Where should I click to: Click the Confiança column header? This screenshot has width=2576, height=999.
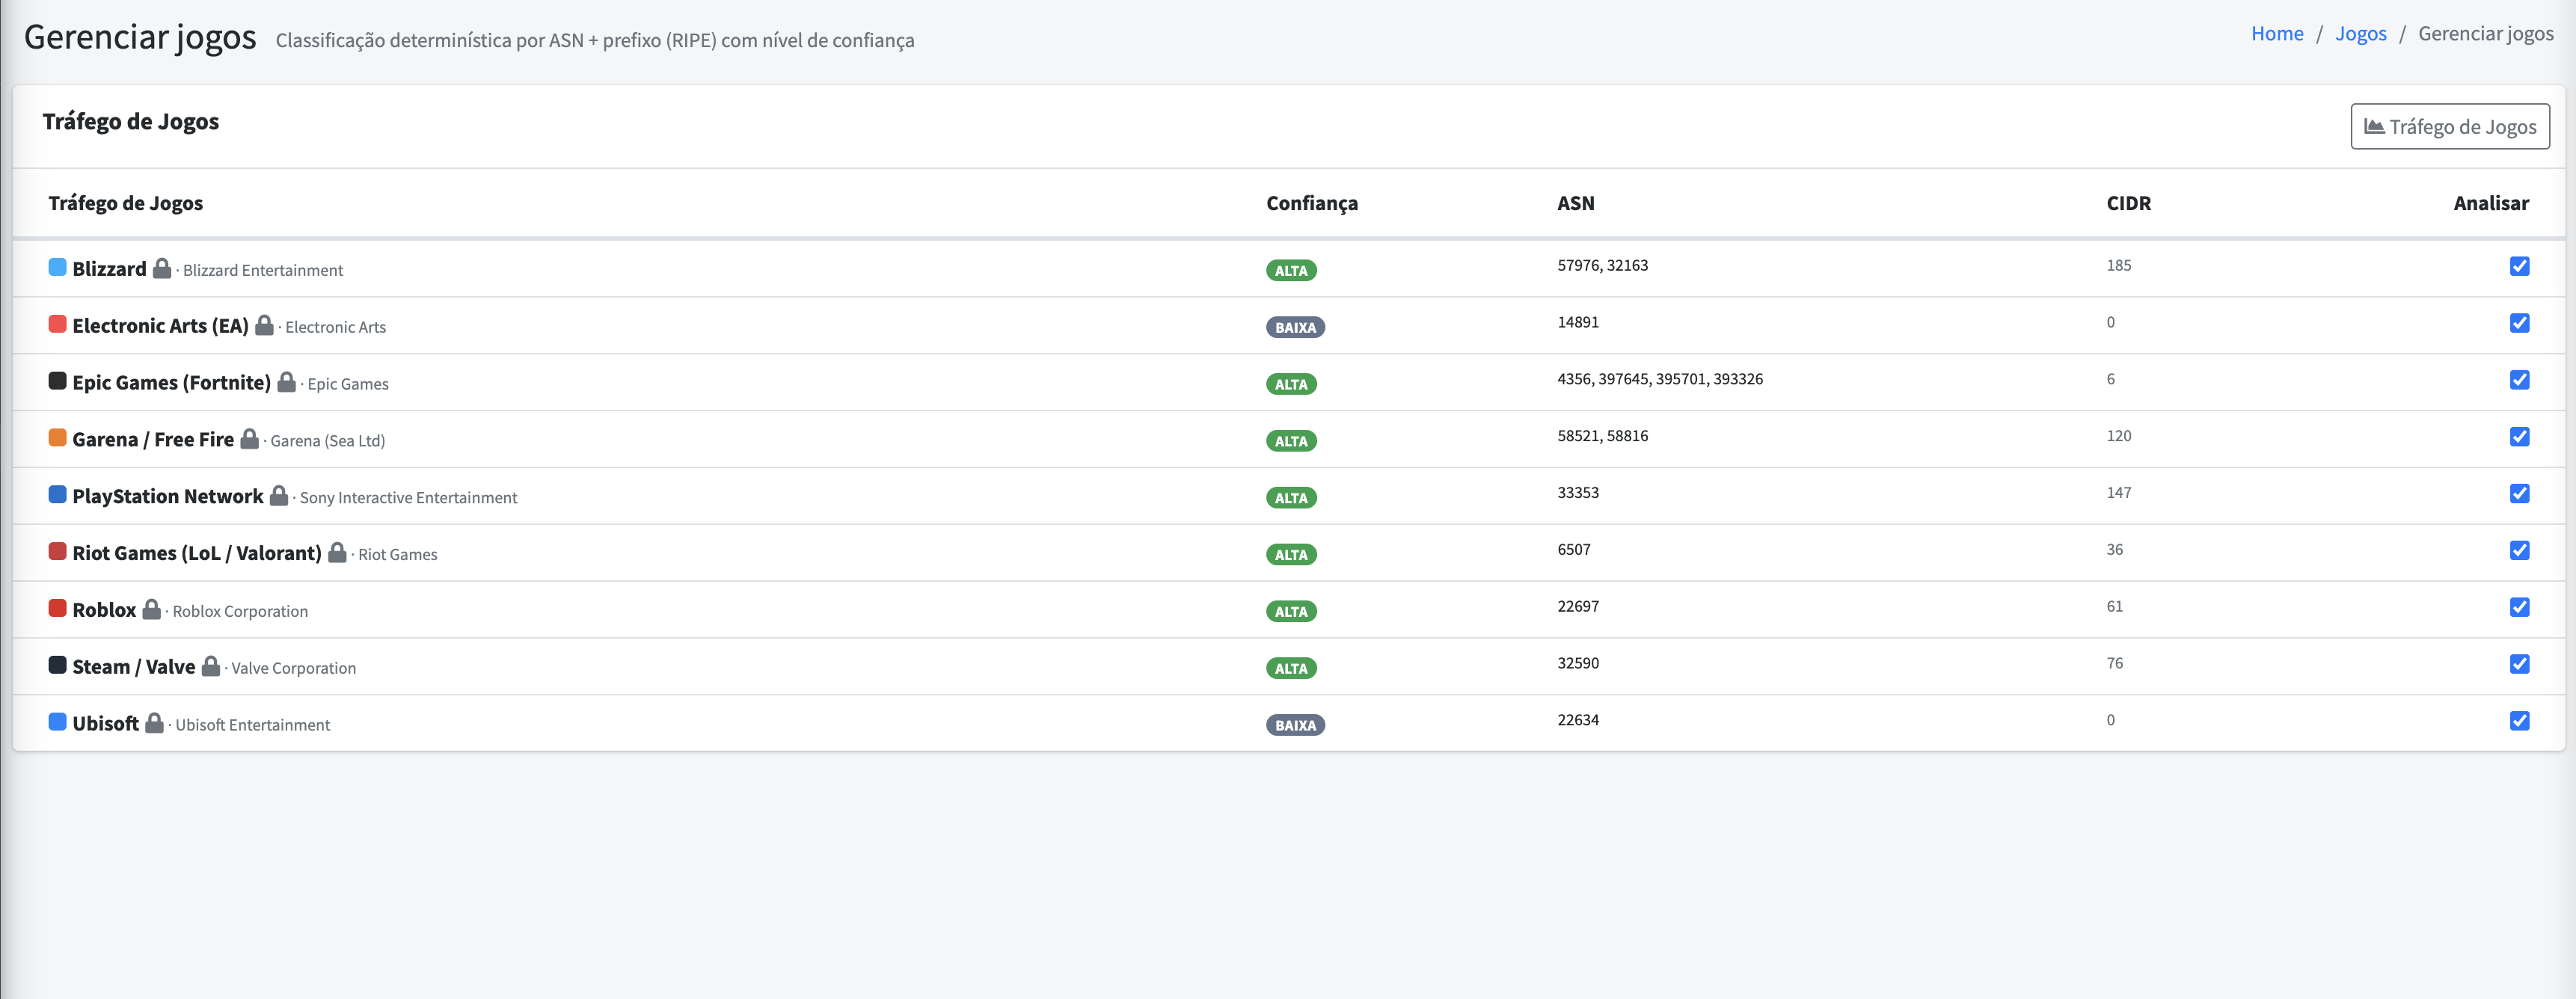[1311, 203]
